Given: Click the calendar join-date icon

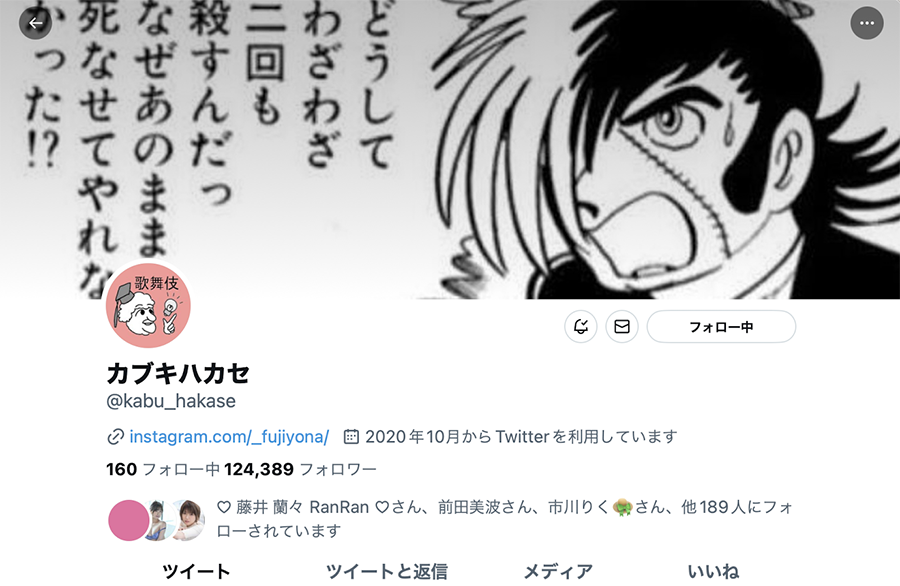Looking at the screenshot, I should point(351,437).
